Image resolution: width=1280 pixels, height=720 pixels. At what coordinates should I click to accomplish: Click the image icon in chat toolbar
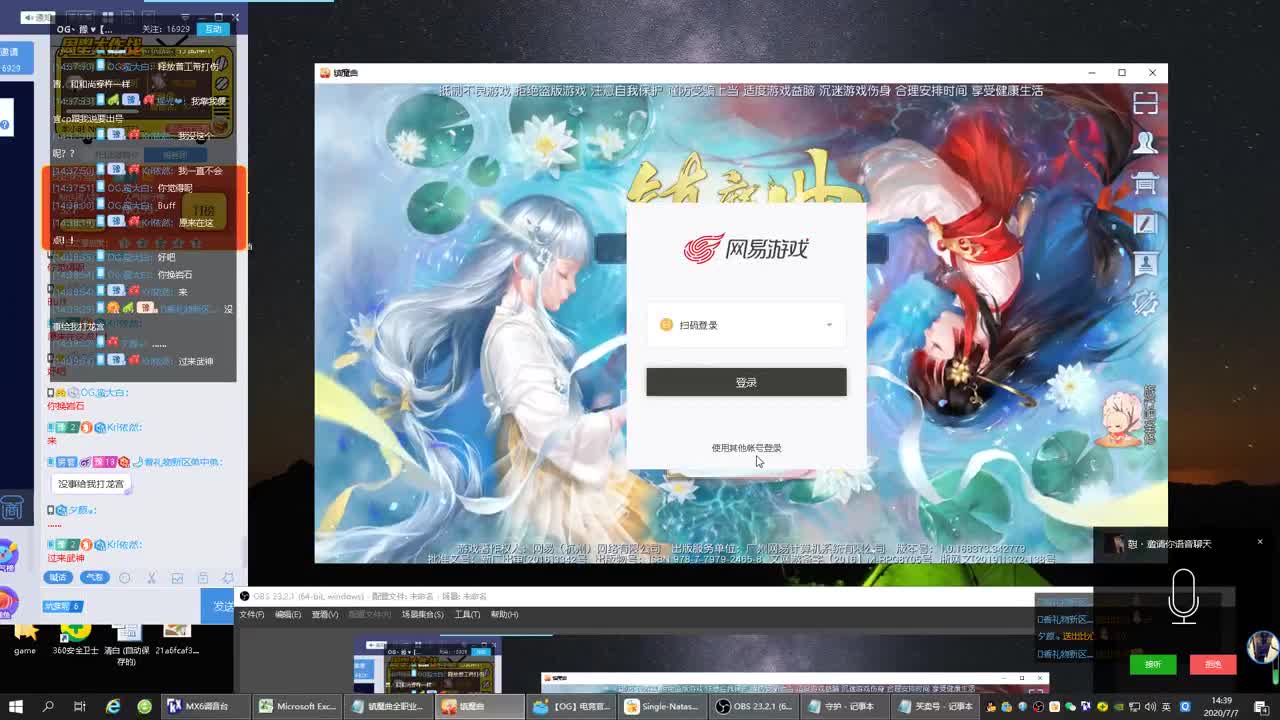click(x=177, y=578)
